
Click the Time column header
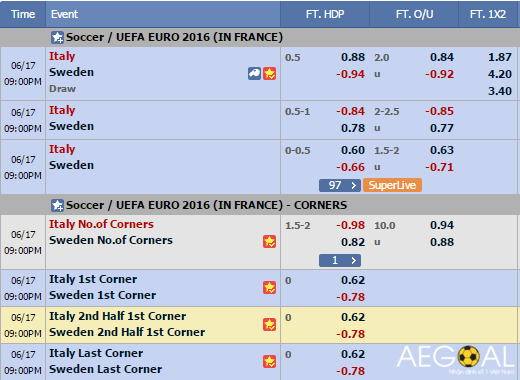click(x=23, y=14)
